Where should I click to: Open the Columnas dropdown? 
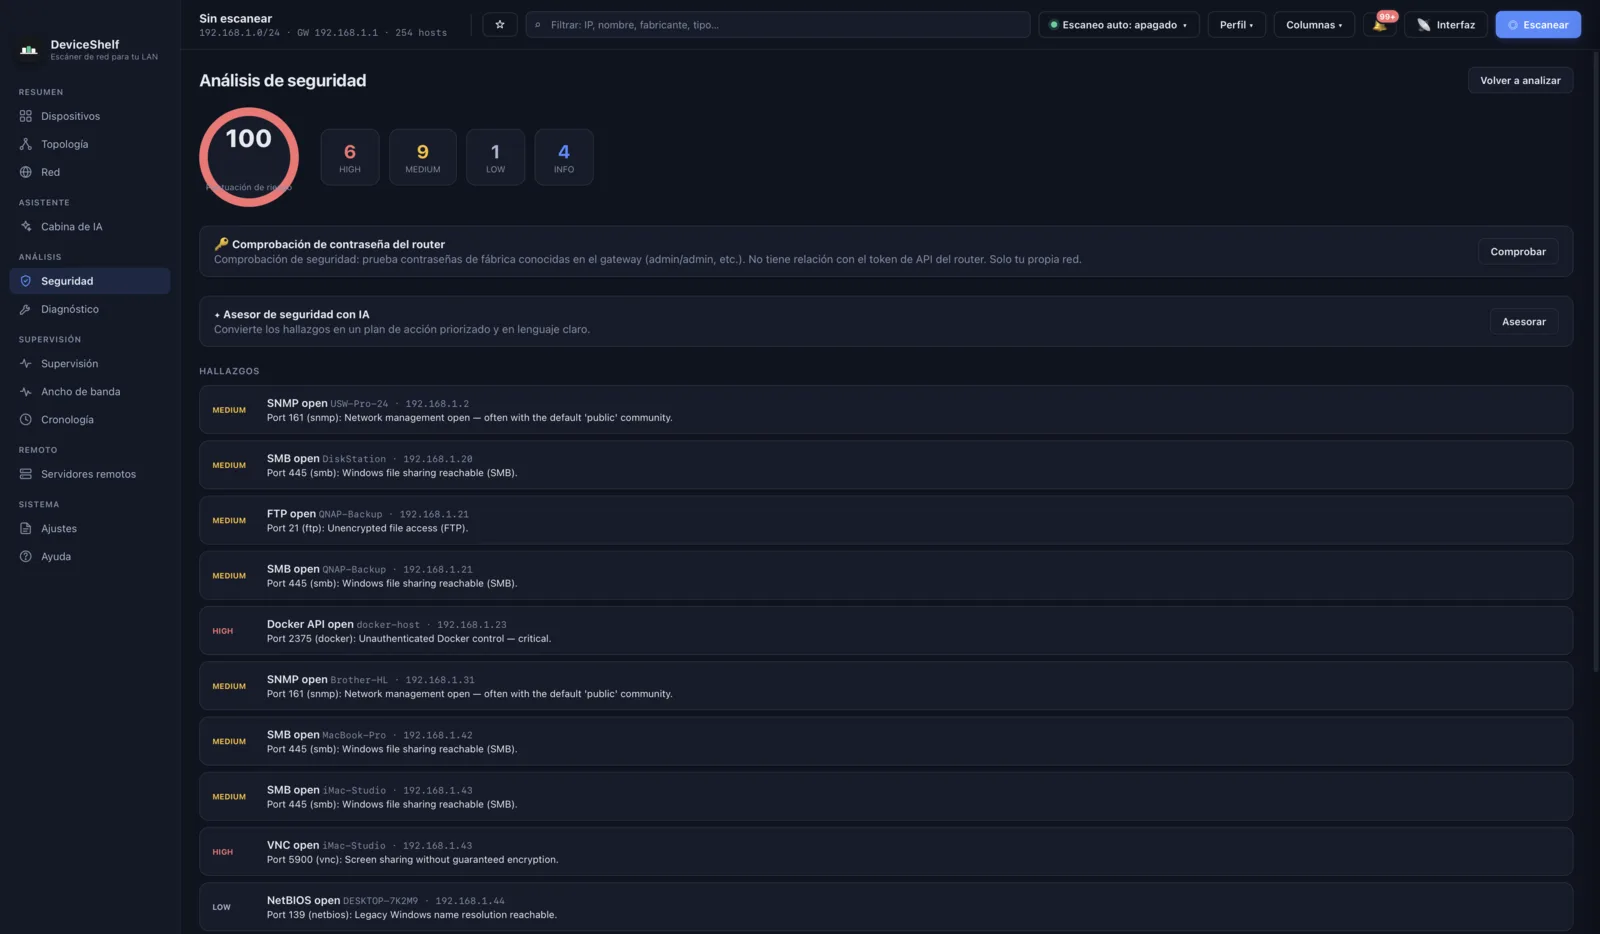point(1314,25)
